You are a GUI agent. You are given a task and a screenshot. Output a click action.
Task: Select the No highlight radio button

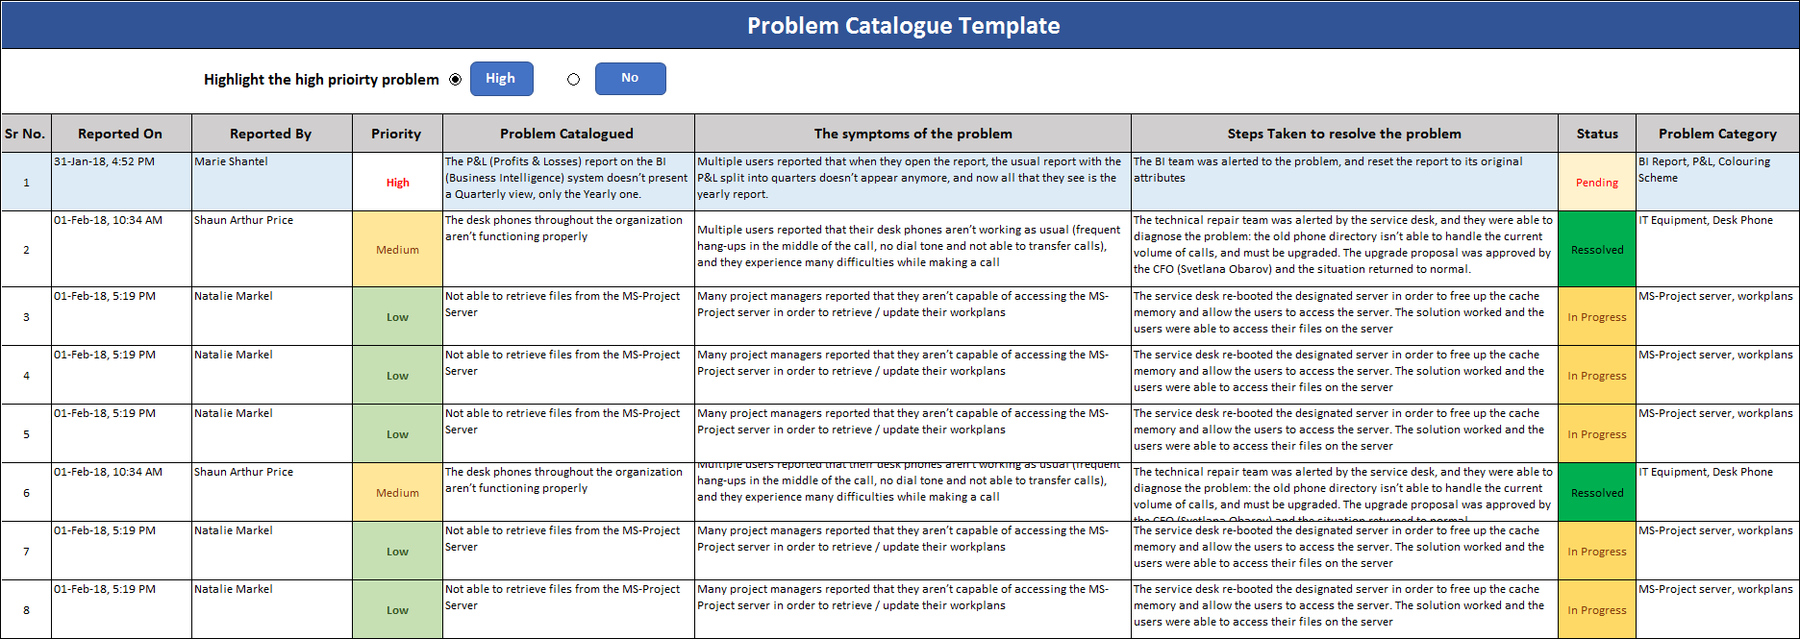[x=573, y=79]
